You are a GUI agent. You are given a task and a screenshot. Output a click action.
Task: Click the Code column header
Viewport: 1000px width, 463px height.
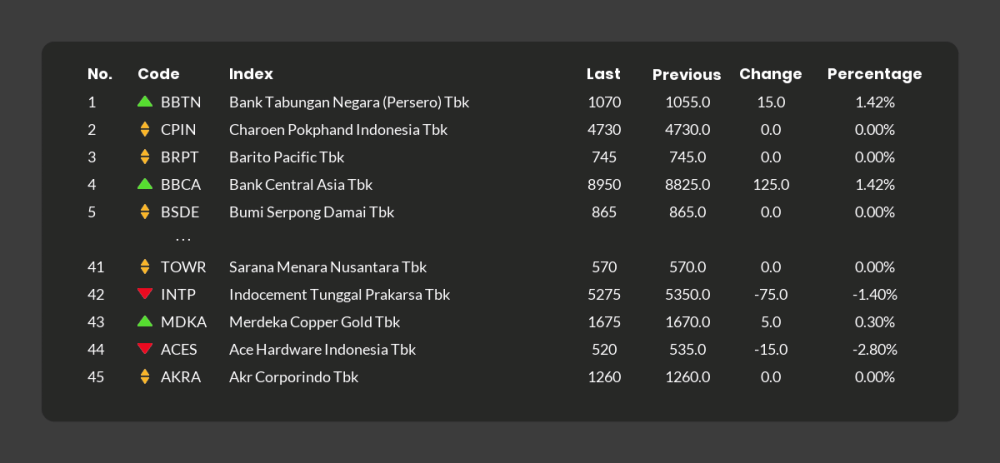click(x=158, y=74)
